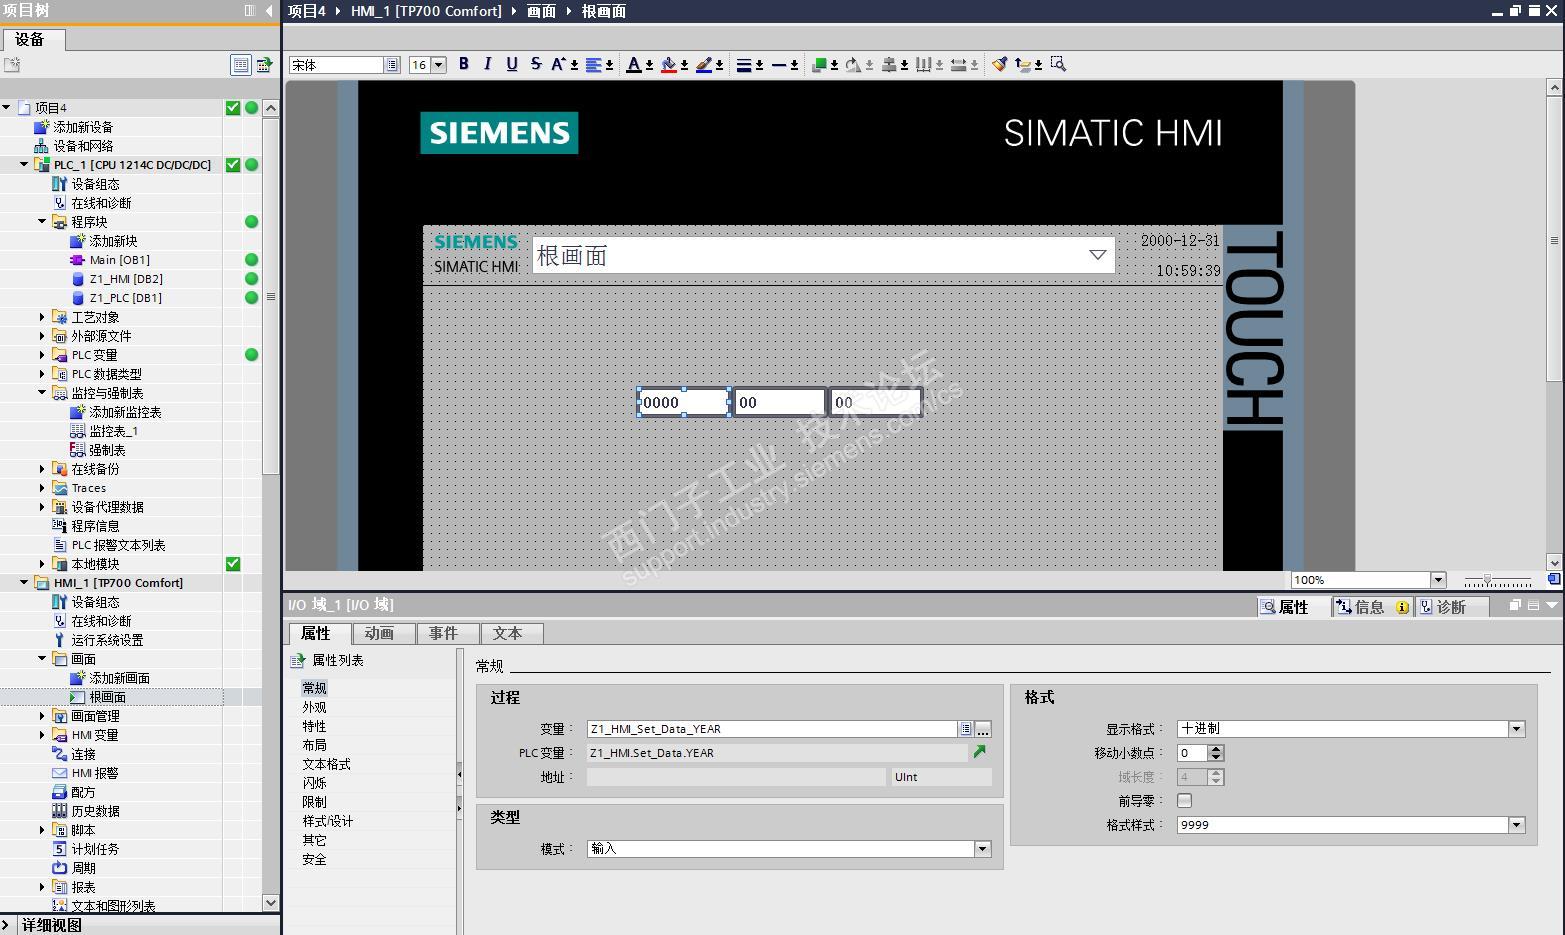The height and width of the screenshot is (935, 1565).
Task: Open the format pattern 9999 dropdown
Action: point(1517,825)
